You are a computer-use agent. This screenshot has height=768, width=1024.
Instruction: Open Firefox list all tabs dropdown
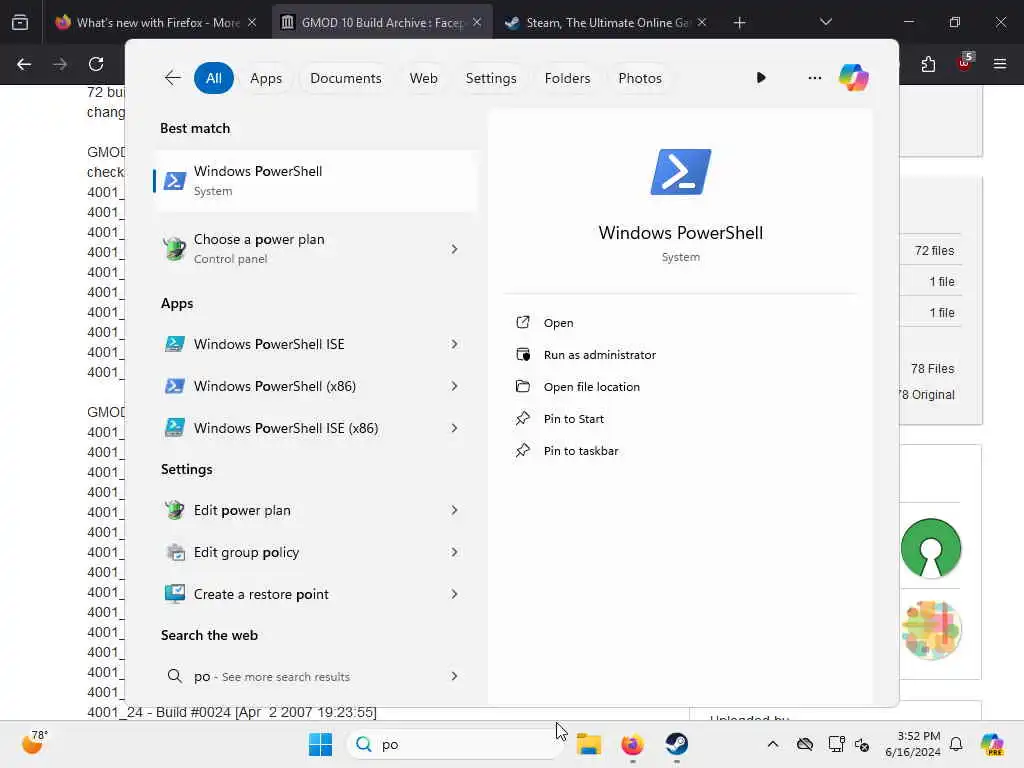[825, 22]
